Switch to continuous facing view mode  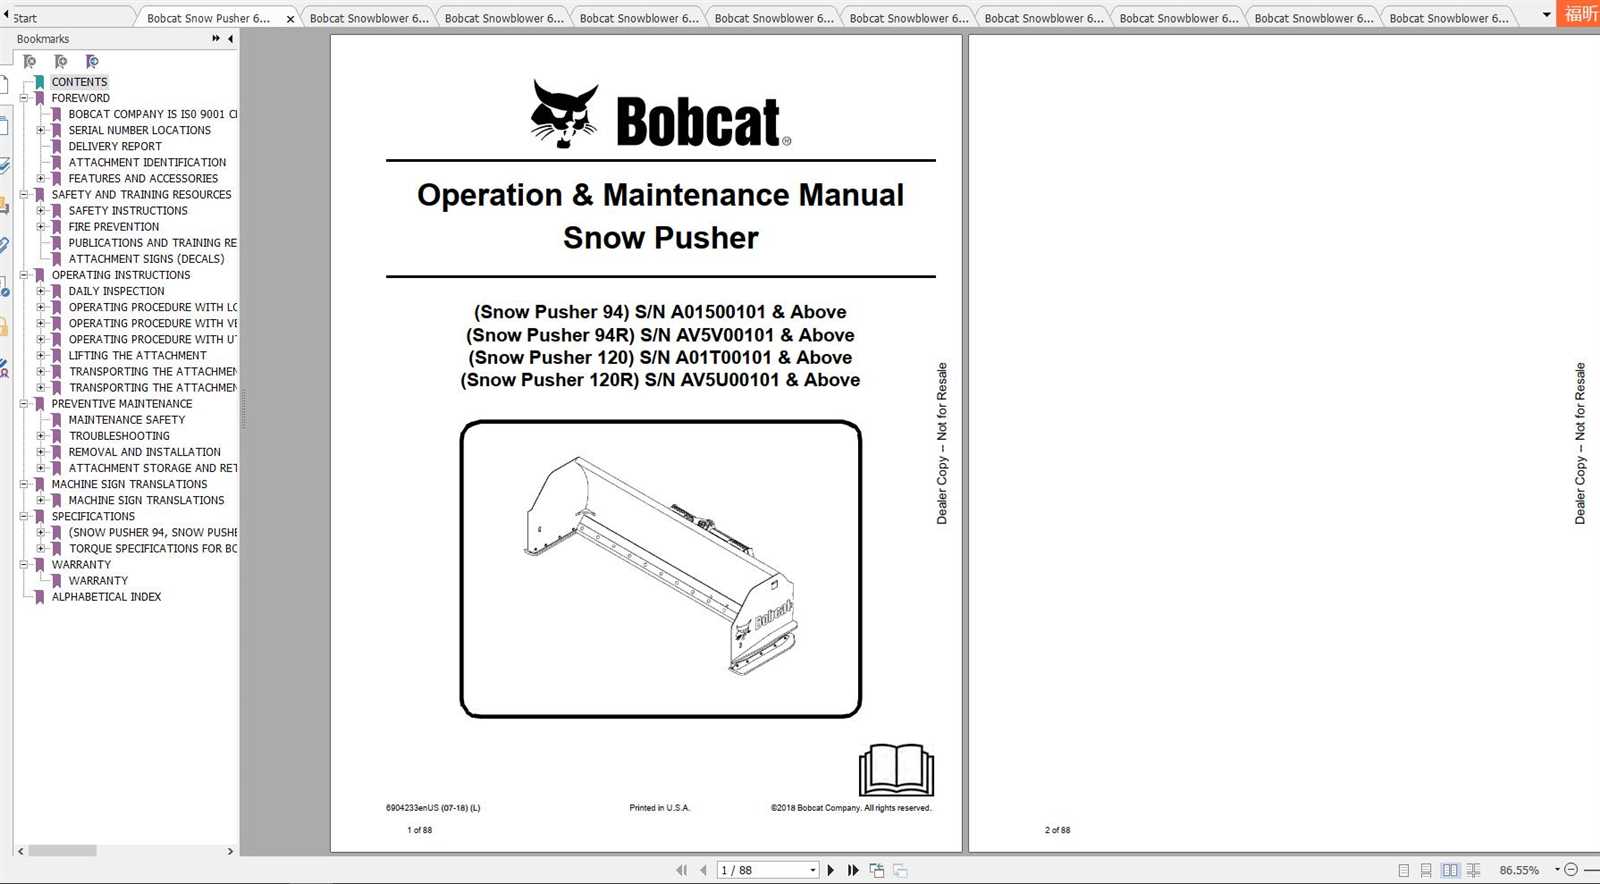[1473, 870]
